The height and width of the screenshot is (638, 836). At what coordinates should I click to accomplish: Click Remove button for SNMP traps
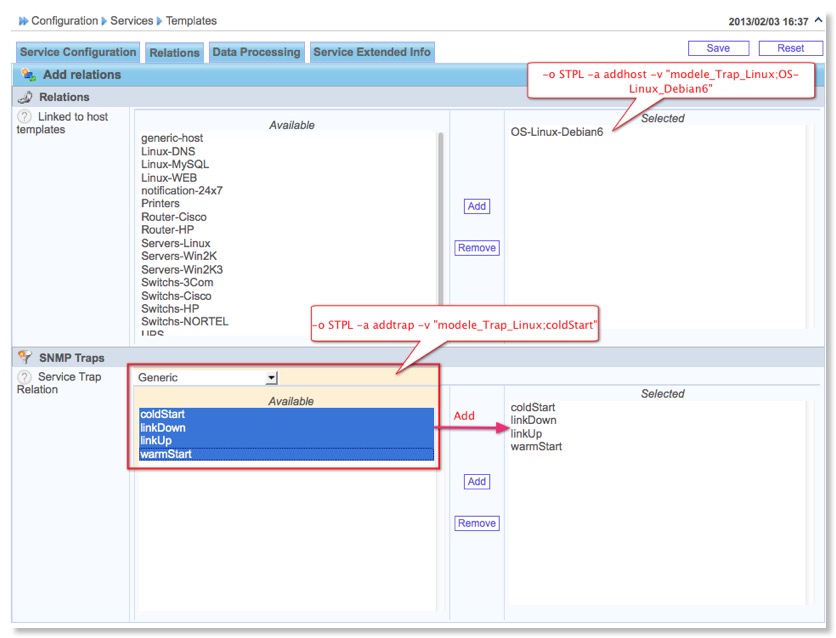(x=477, y=523)
